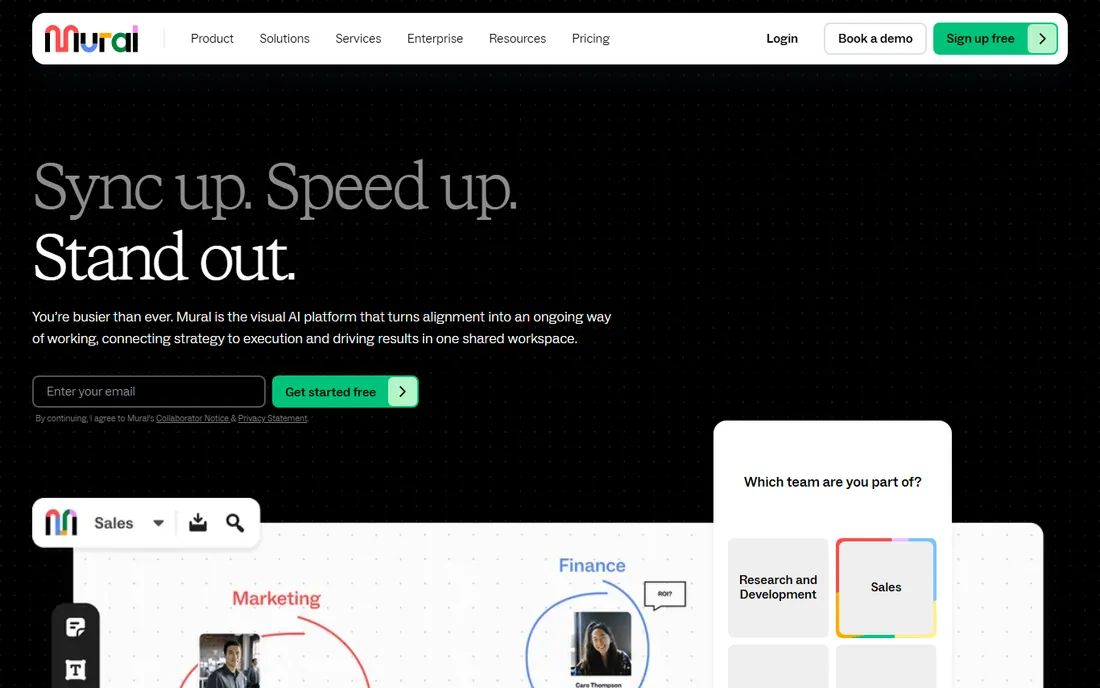Focus the Enter your email field
The width and height of the screenshot is (1100, 688).
(x=149, y=391)
